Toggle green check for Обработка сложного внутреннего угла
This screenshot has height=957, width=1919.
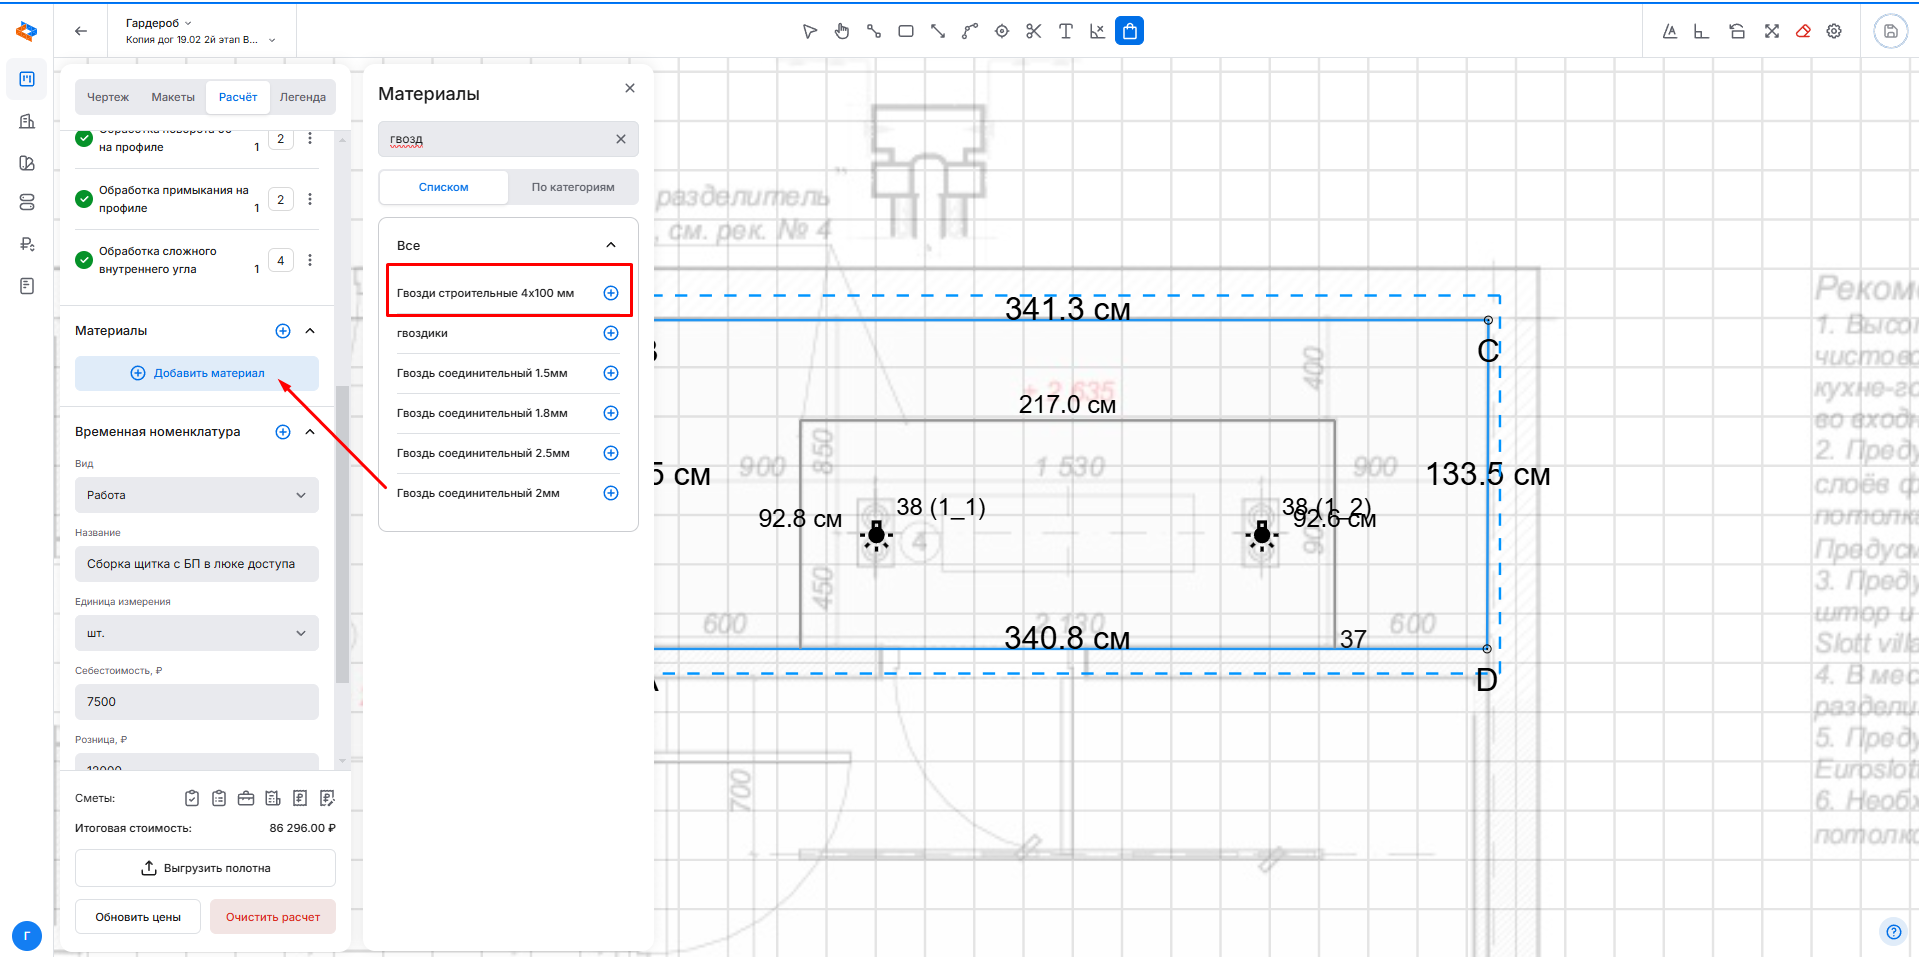(x=85, y=260)
